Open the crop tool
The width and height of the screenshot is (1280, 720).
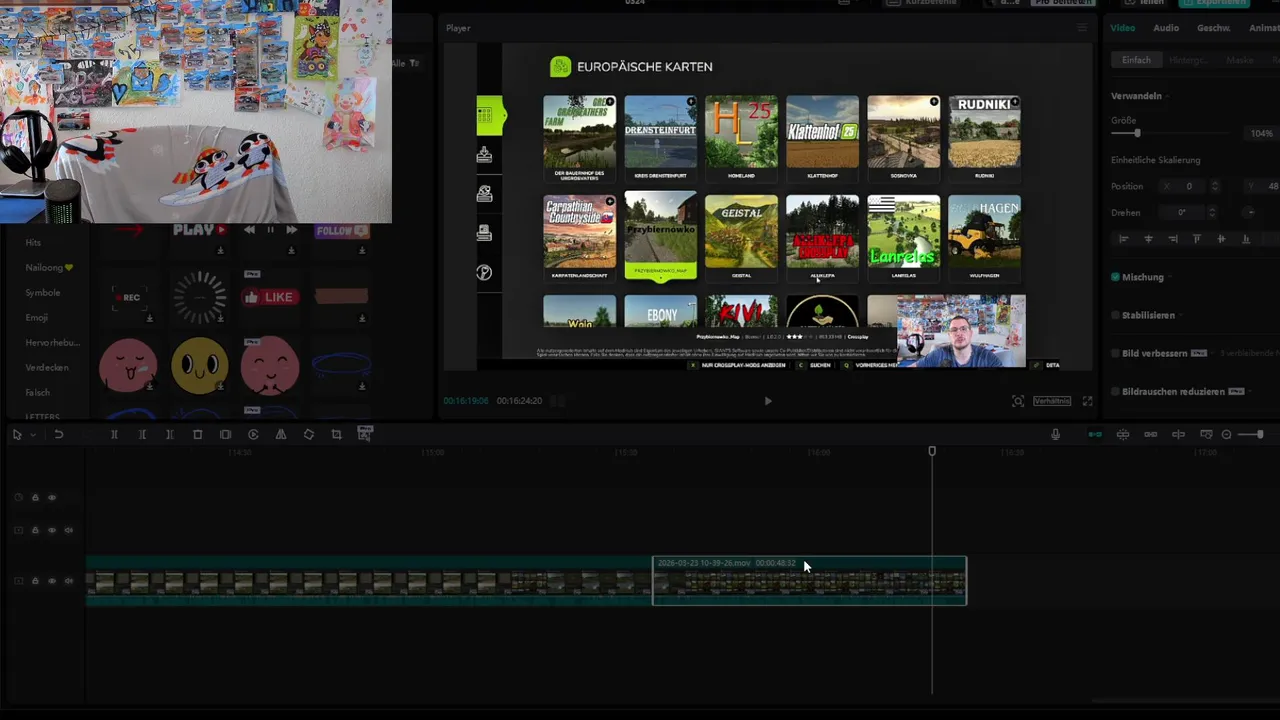coord(336,435)
